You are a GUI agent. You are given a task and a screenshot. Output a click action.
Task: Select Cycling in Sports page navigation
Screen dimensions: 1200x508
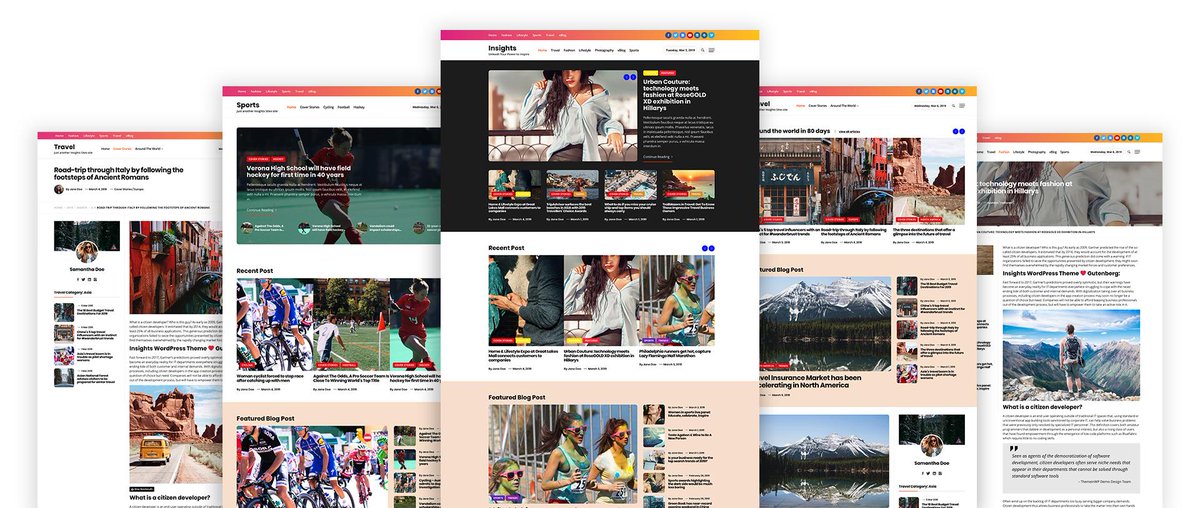[x=328, y=107]
